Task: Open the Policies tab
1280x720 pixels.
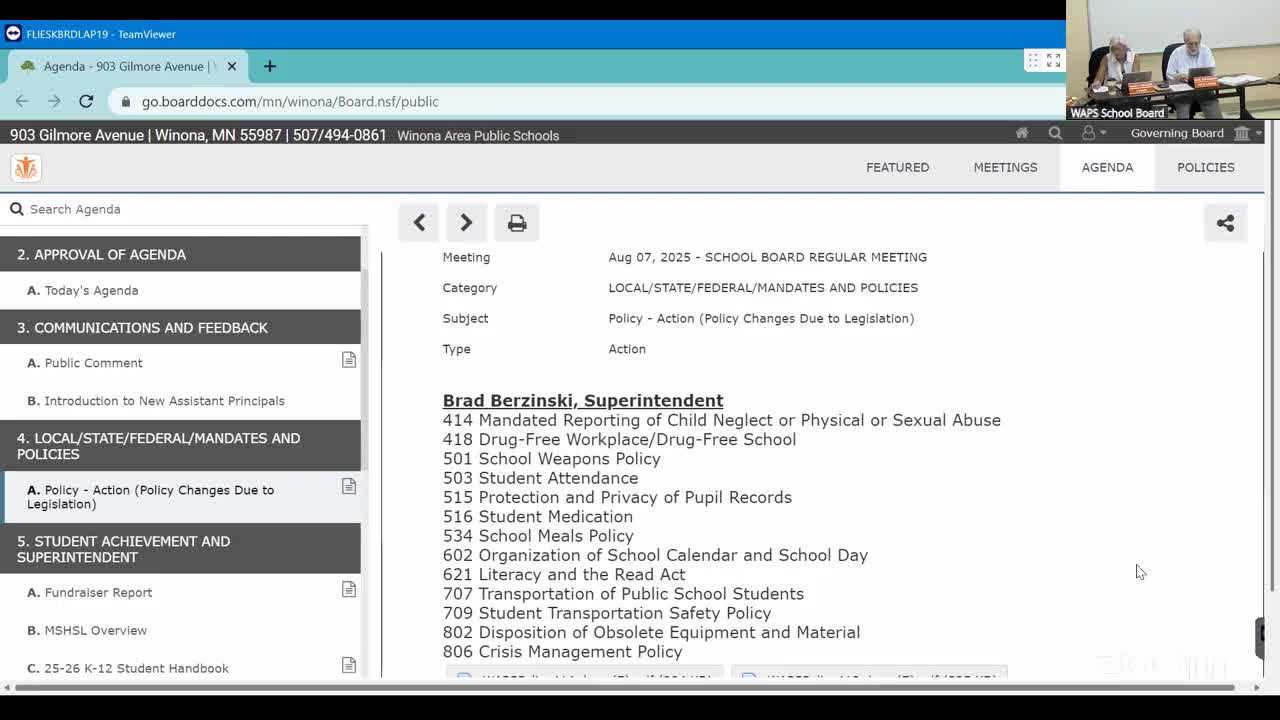Action: [x=1206, y=167]
